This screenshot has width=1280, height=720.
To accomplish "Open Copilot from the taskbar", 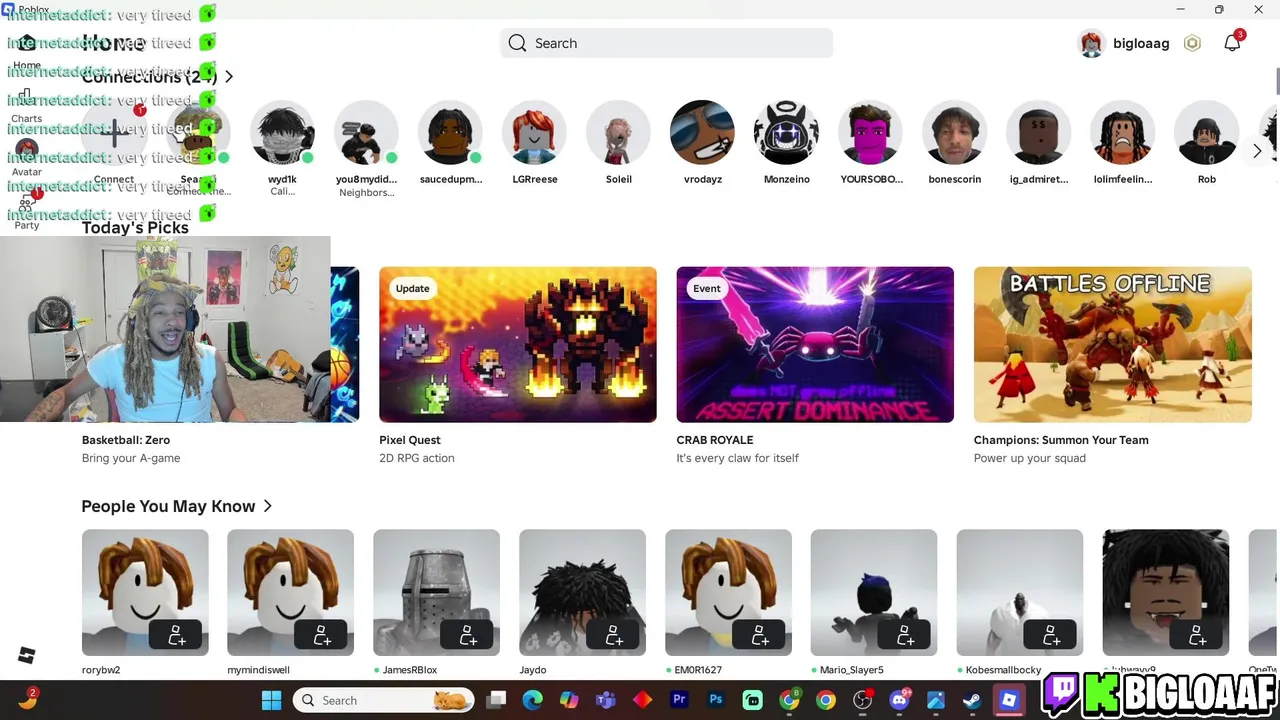I will [x=569, y=700].
